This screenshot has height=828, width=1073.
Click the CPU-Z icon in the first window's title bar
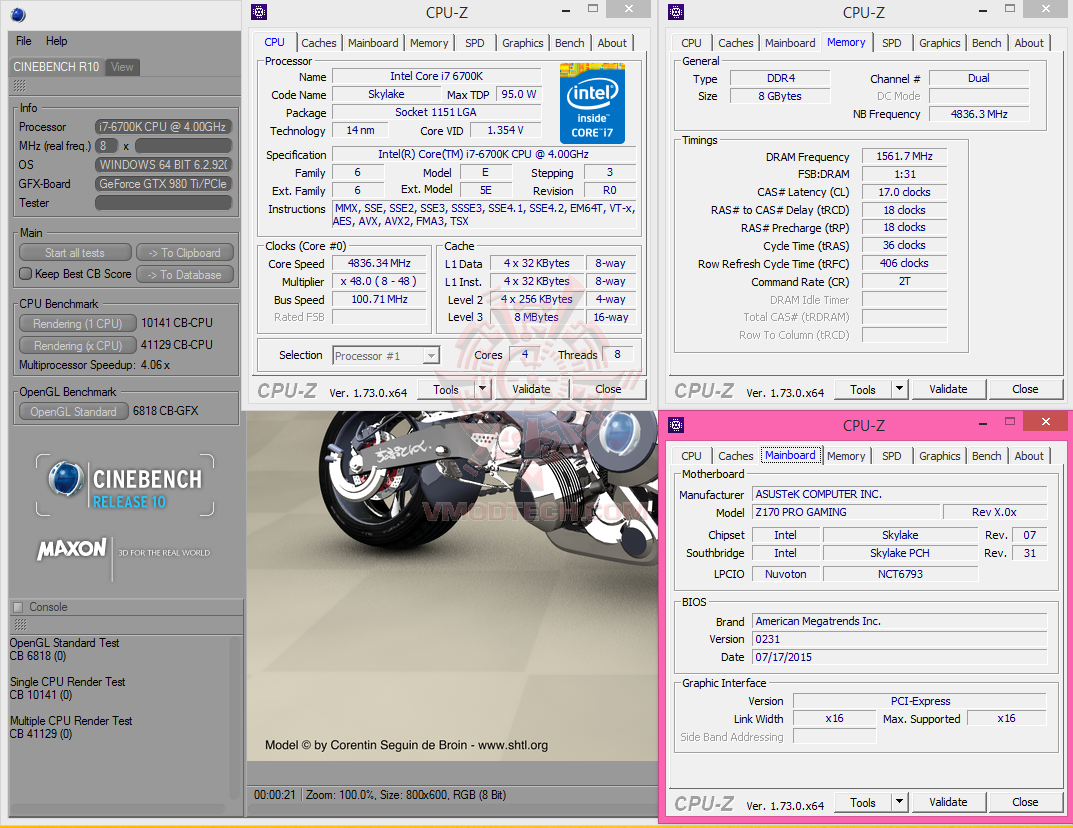pos(258,12)
